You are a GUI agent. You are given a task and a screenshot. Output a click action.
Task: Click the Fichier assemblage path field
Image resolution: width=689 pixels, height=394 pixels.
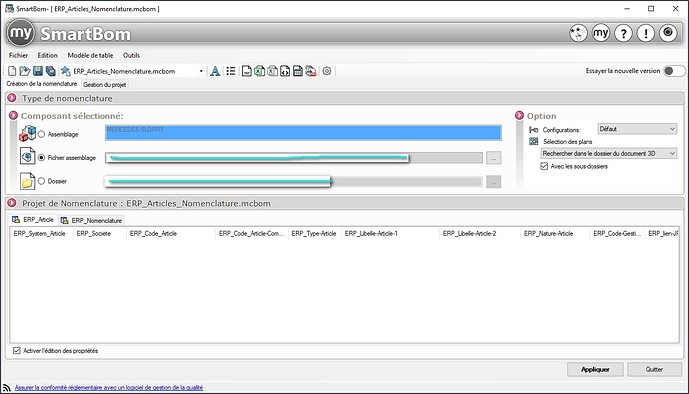(294, 158)
